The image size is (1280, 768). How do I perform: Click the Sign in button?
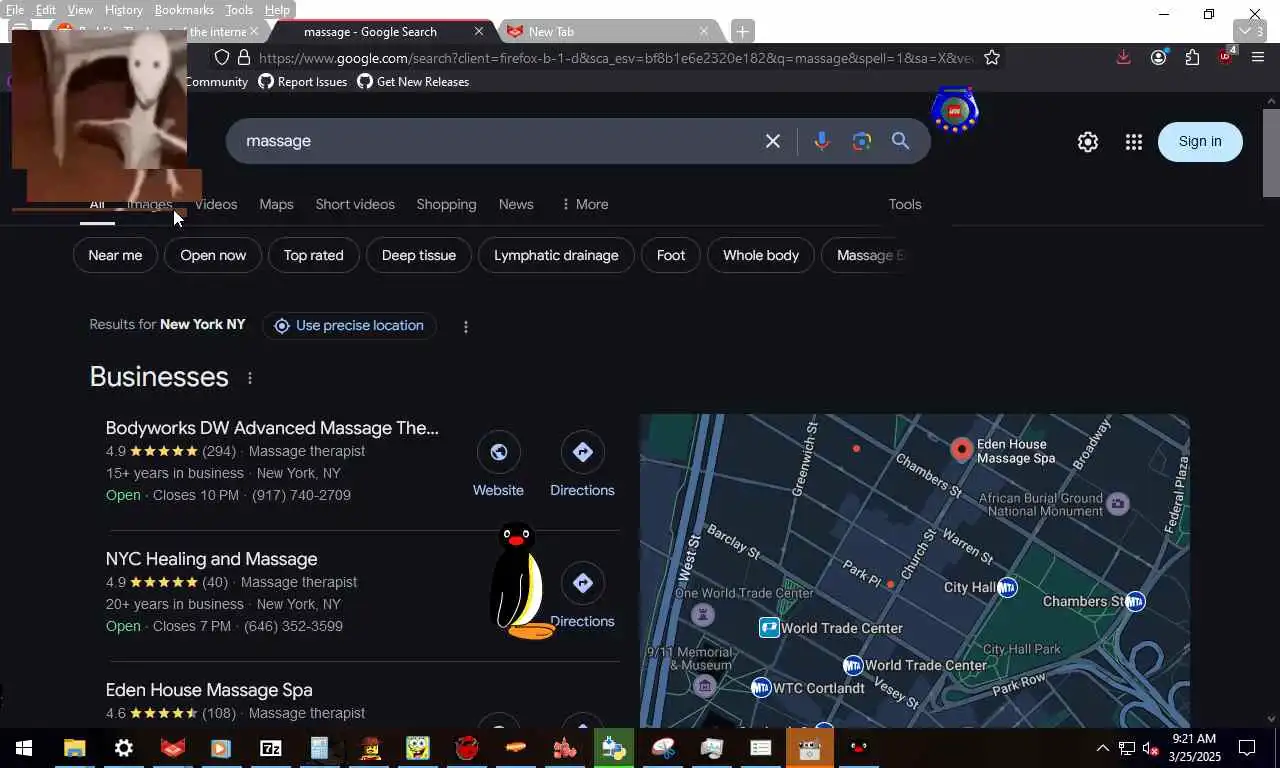tap(1200, 142)
